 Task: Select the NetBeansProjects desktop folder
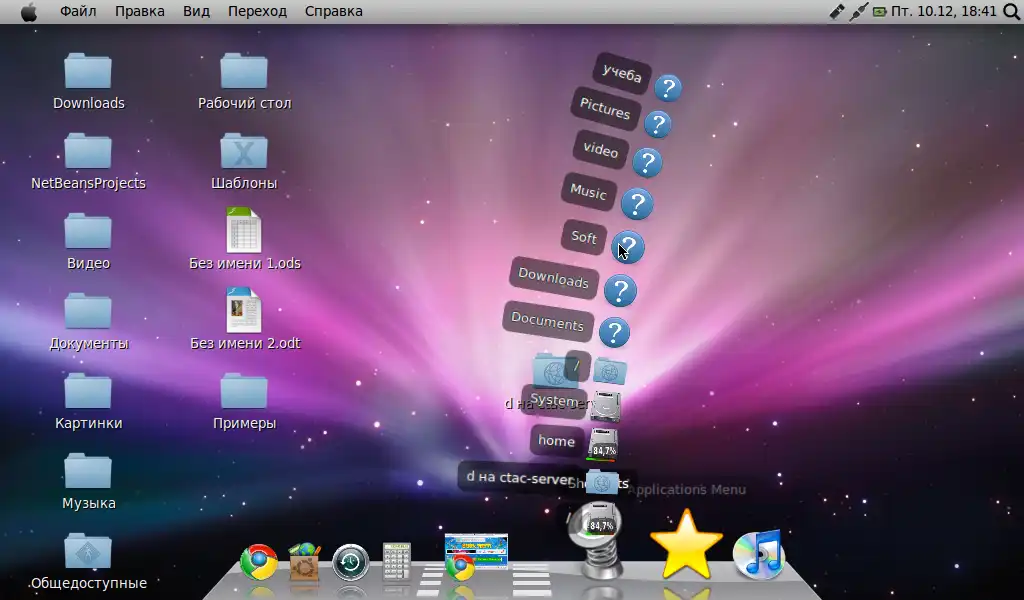point(88,151)
